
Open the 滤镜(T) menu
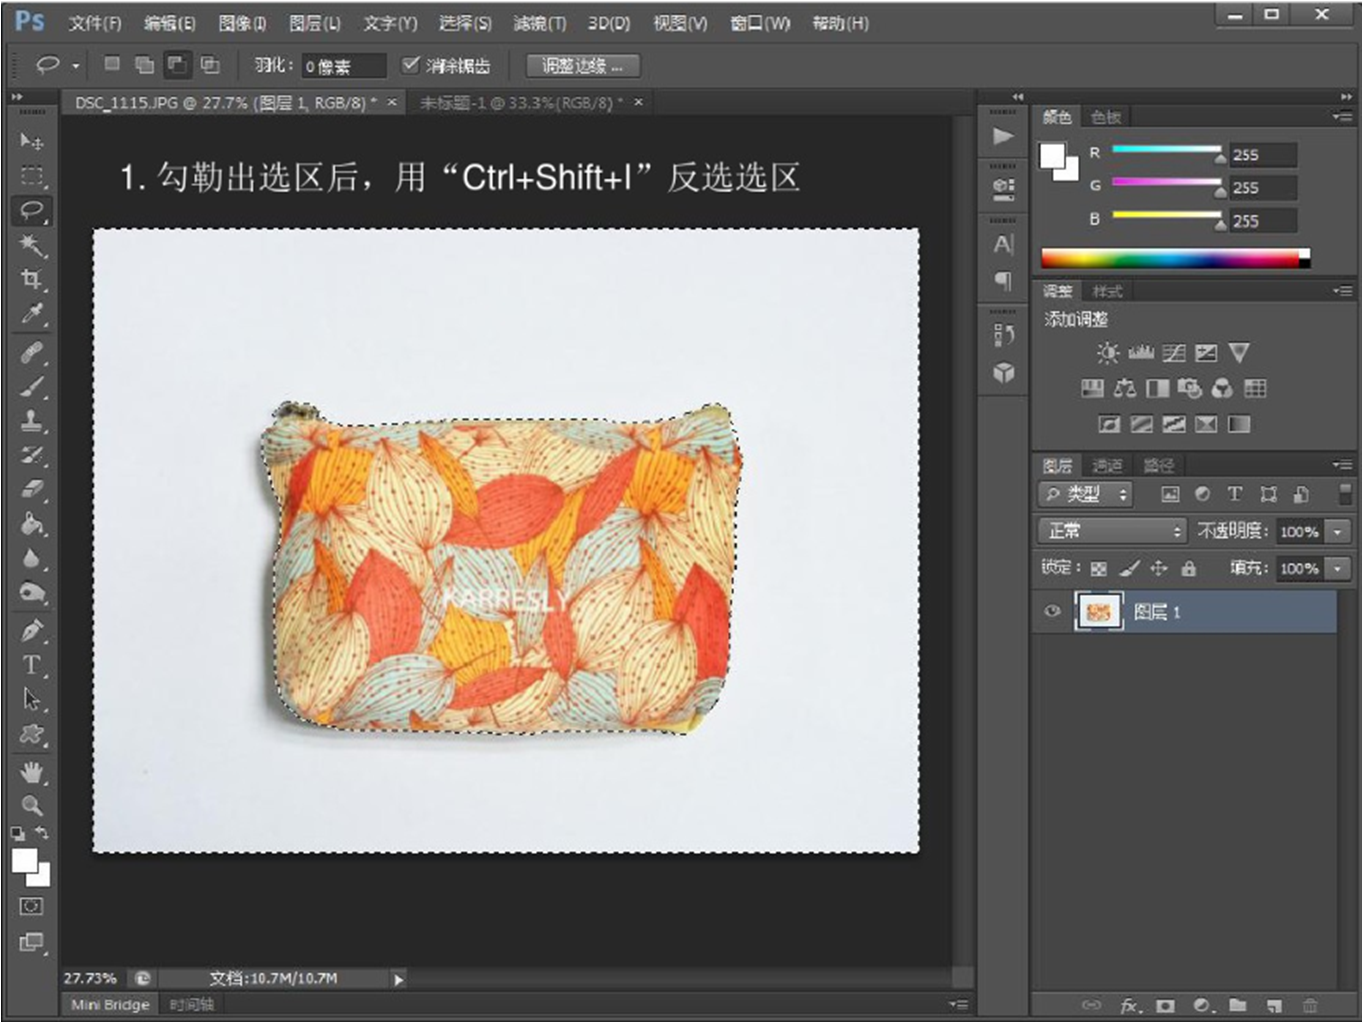tap(539, 23)
